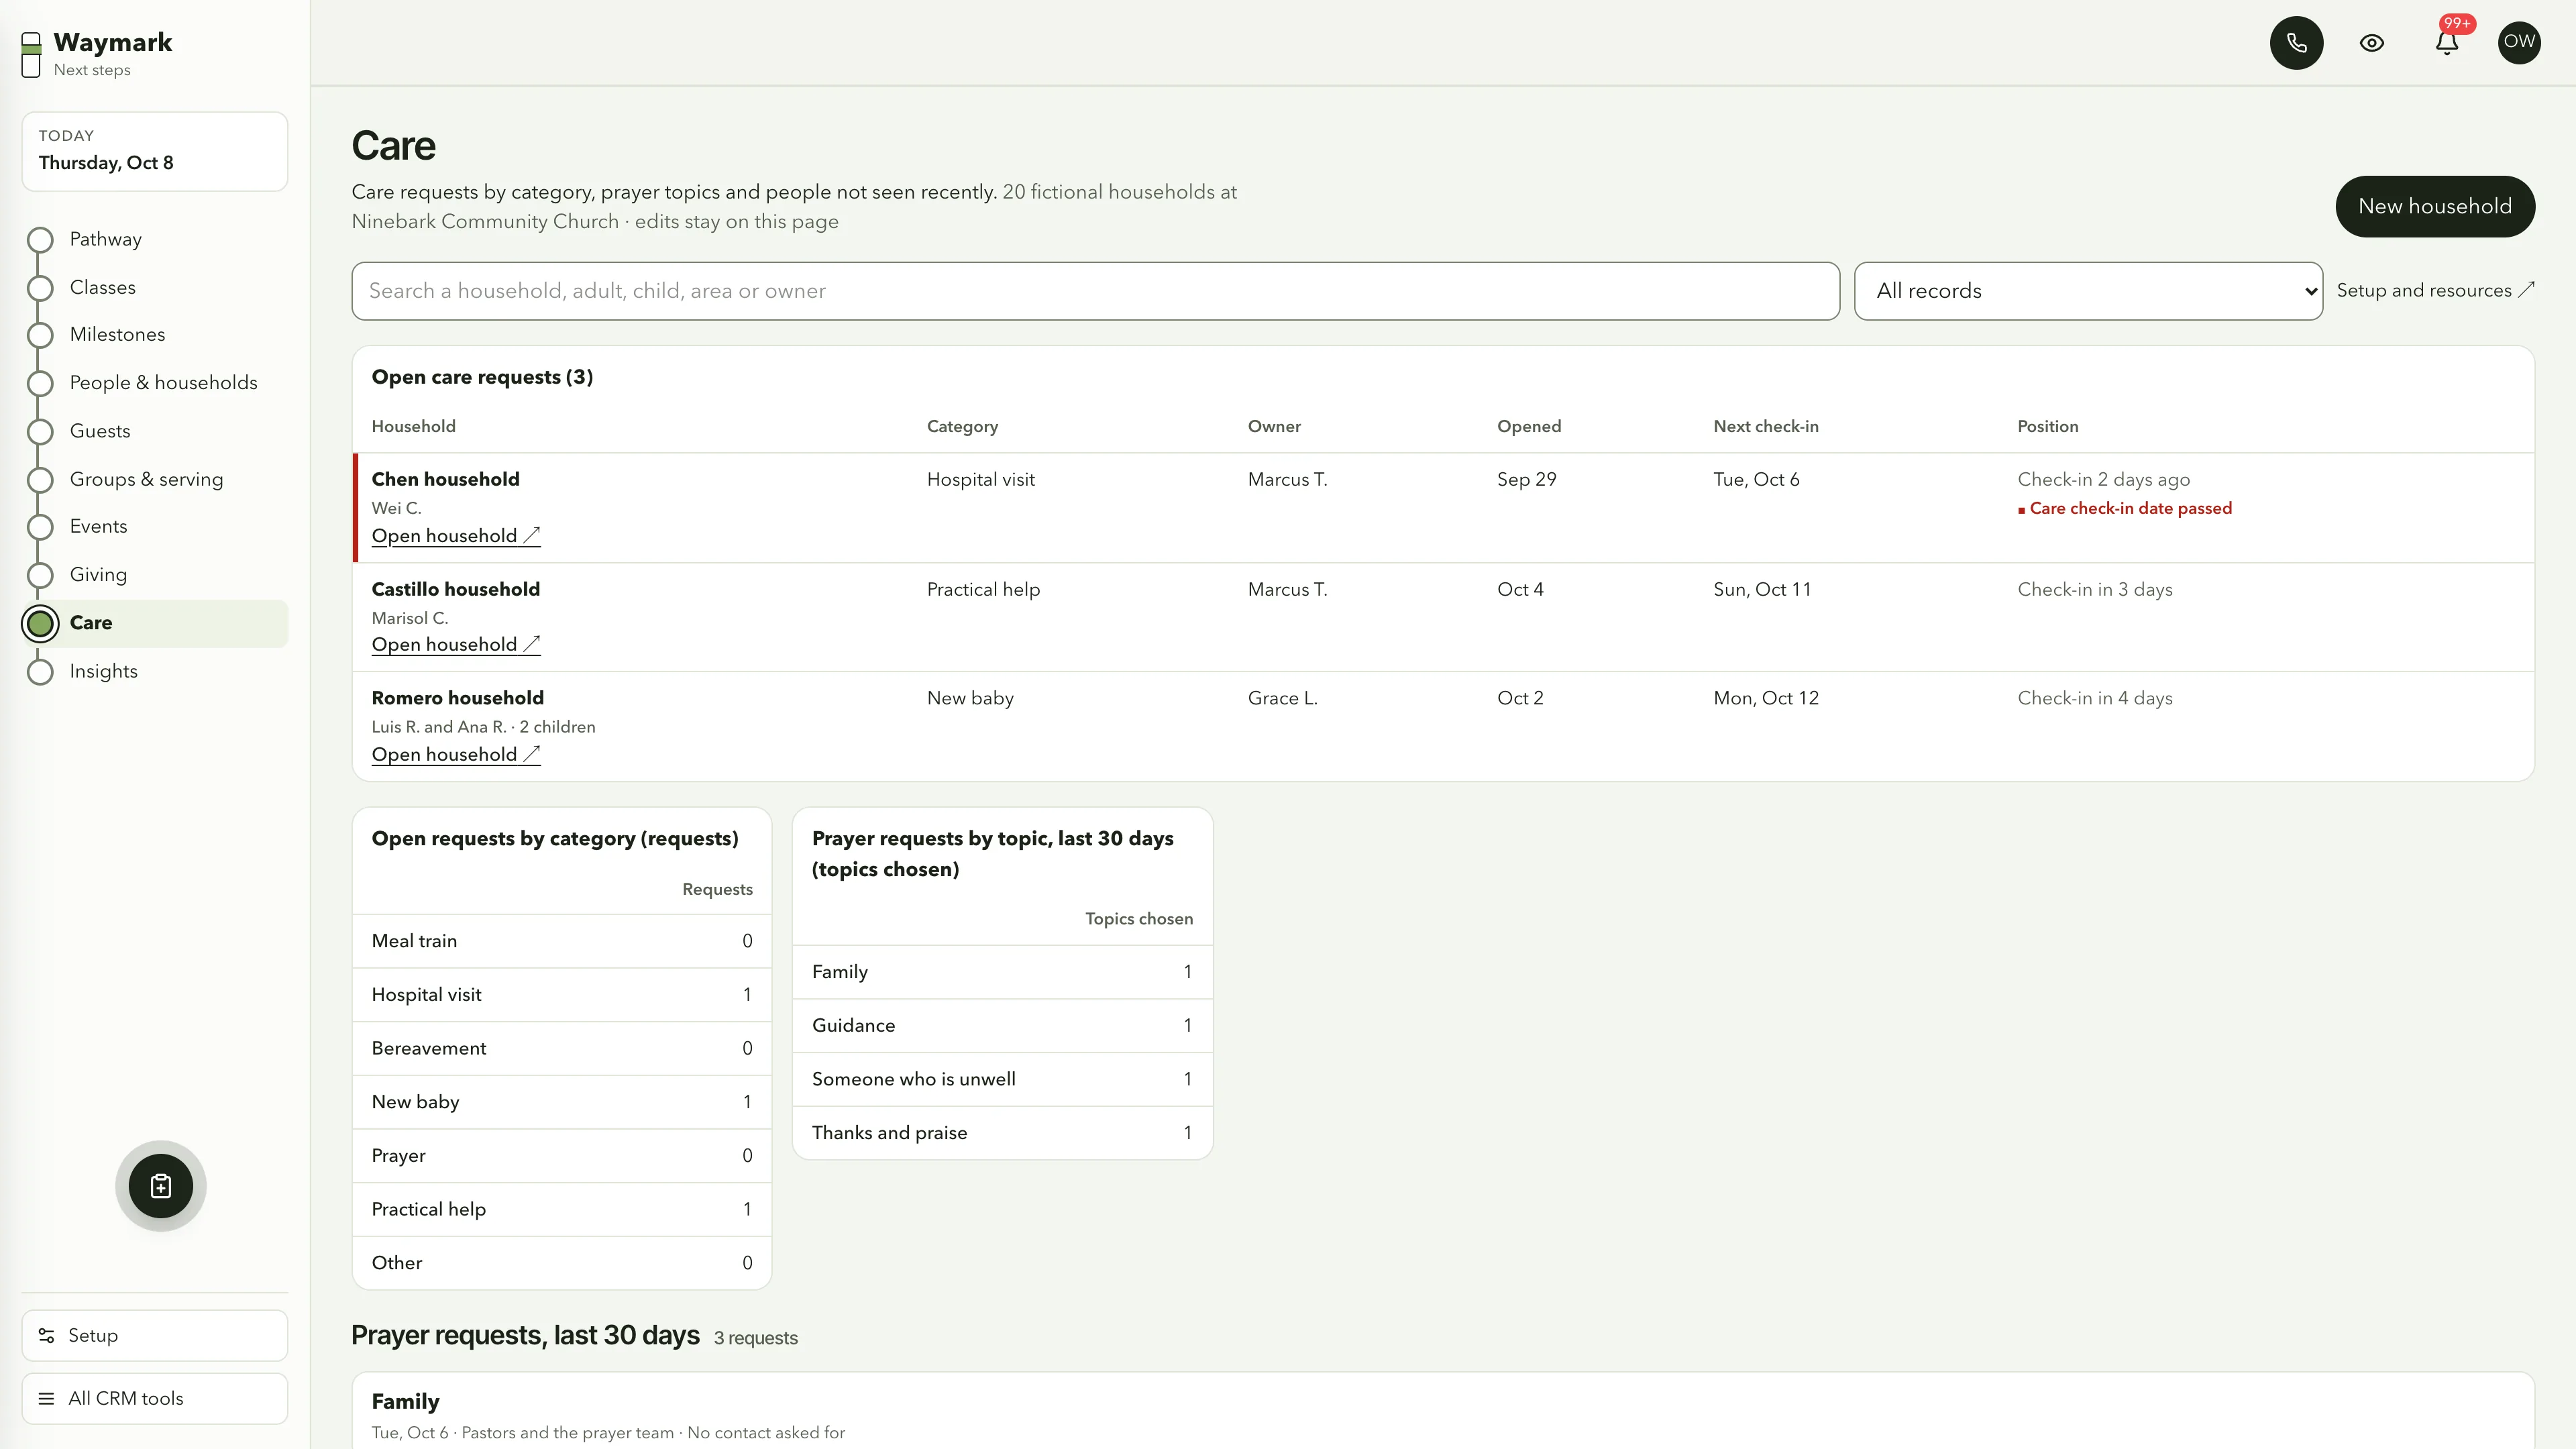The width and height of the screenshot is (2576, 1449).
Task: Click the Family prayer request card heading
Action: [x=405, y=1402]
